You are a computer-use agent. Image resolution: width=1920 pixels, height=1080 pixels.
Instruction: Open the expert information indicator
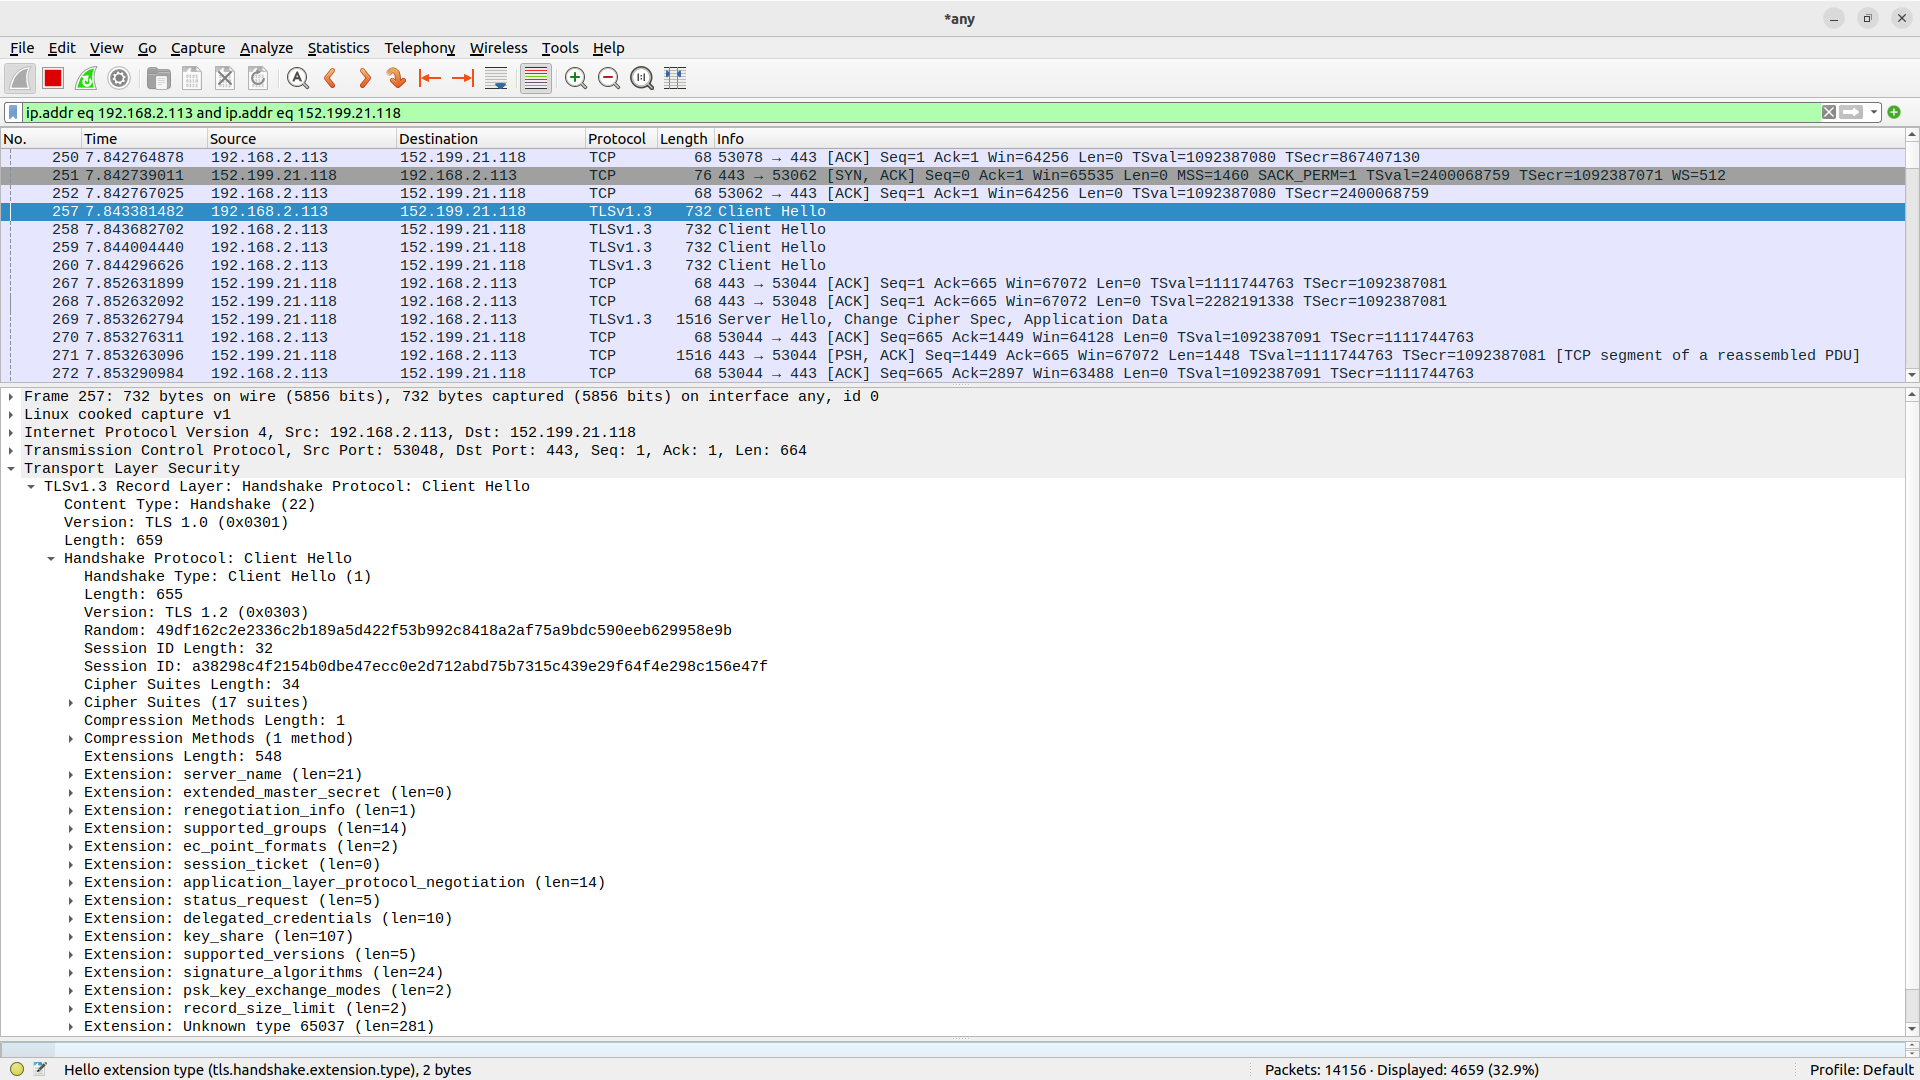(17, 1069)
